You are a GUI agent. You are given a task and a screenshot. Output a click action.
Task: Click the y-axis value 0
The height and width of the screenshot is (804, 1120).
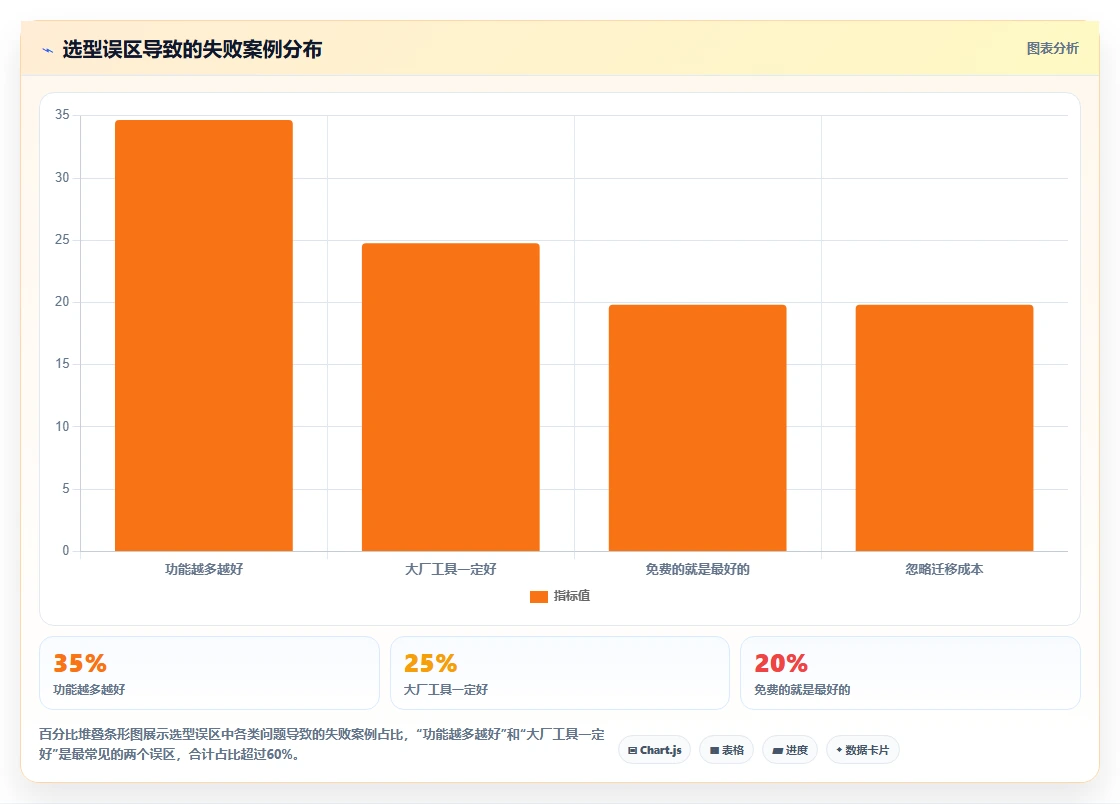click(66, 551)
